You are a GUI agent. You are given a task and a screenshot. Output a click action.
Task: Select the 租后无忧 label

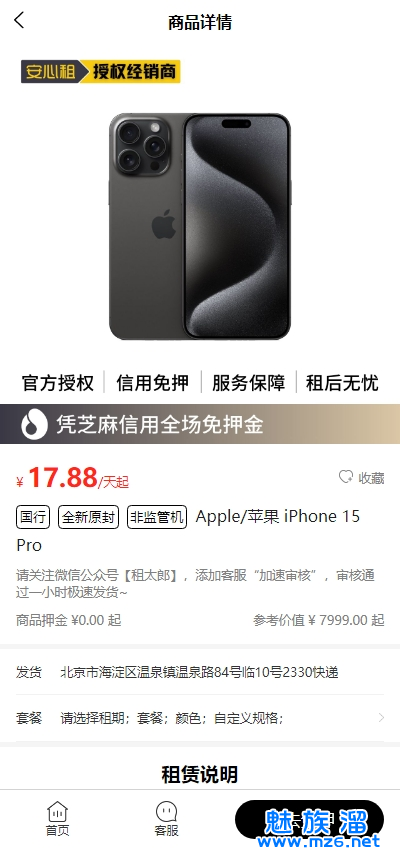342,382
